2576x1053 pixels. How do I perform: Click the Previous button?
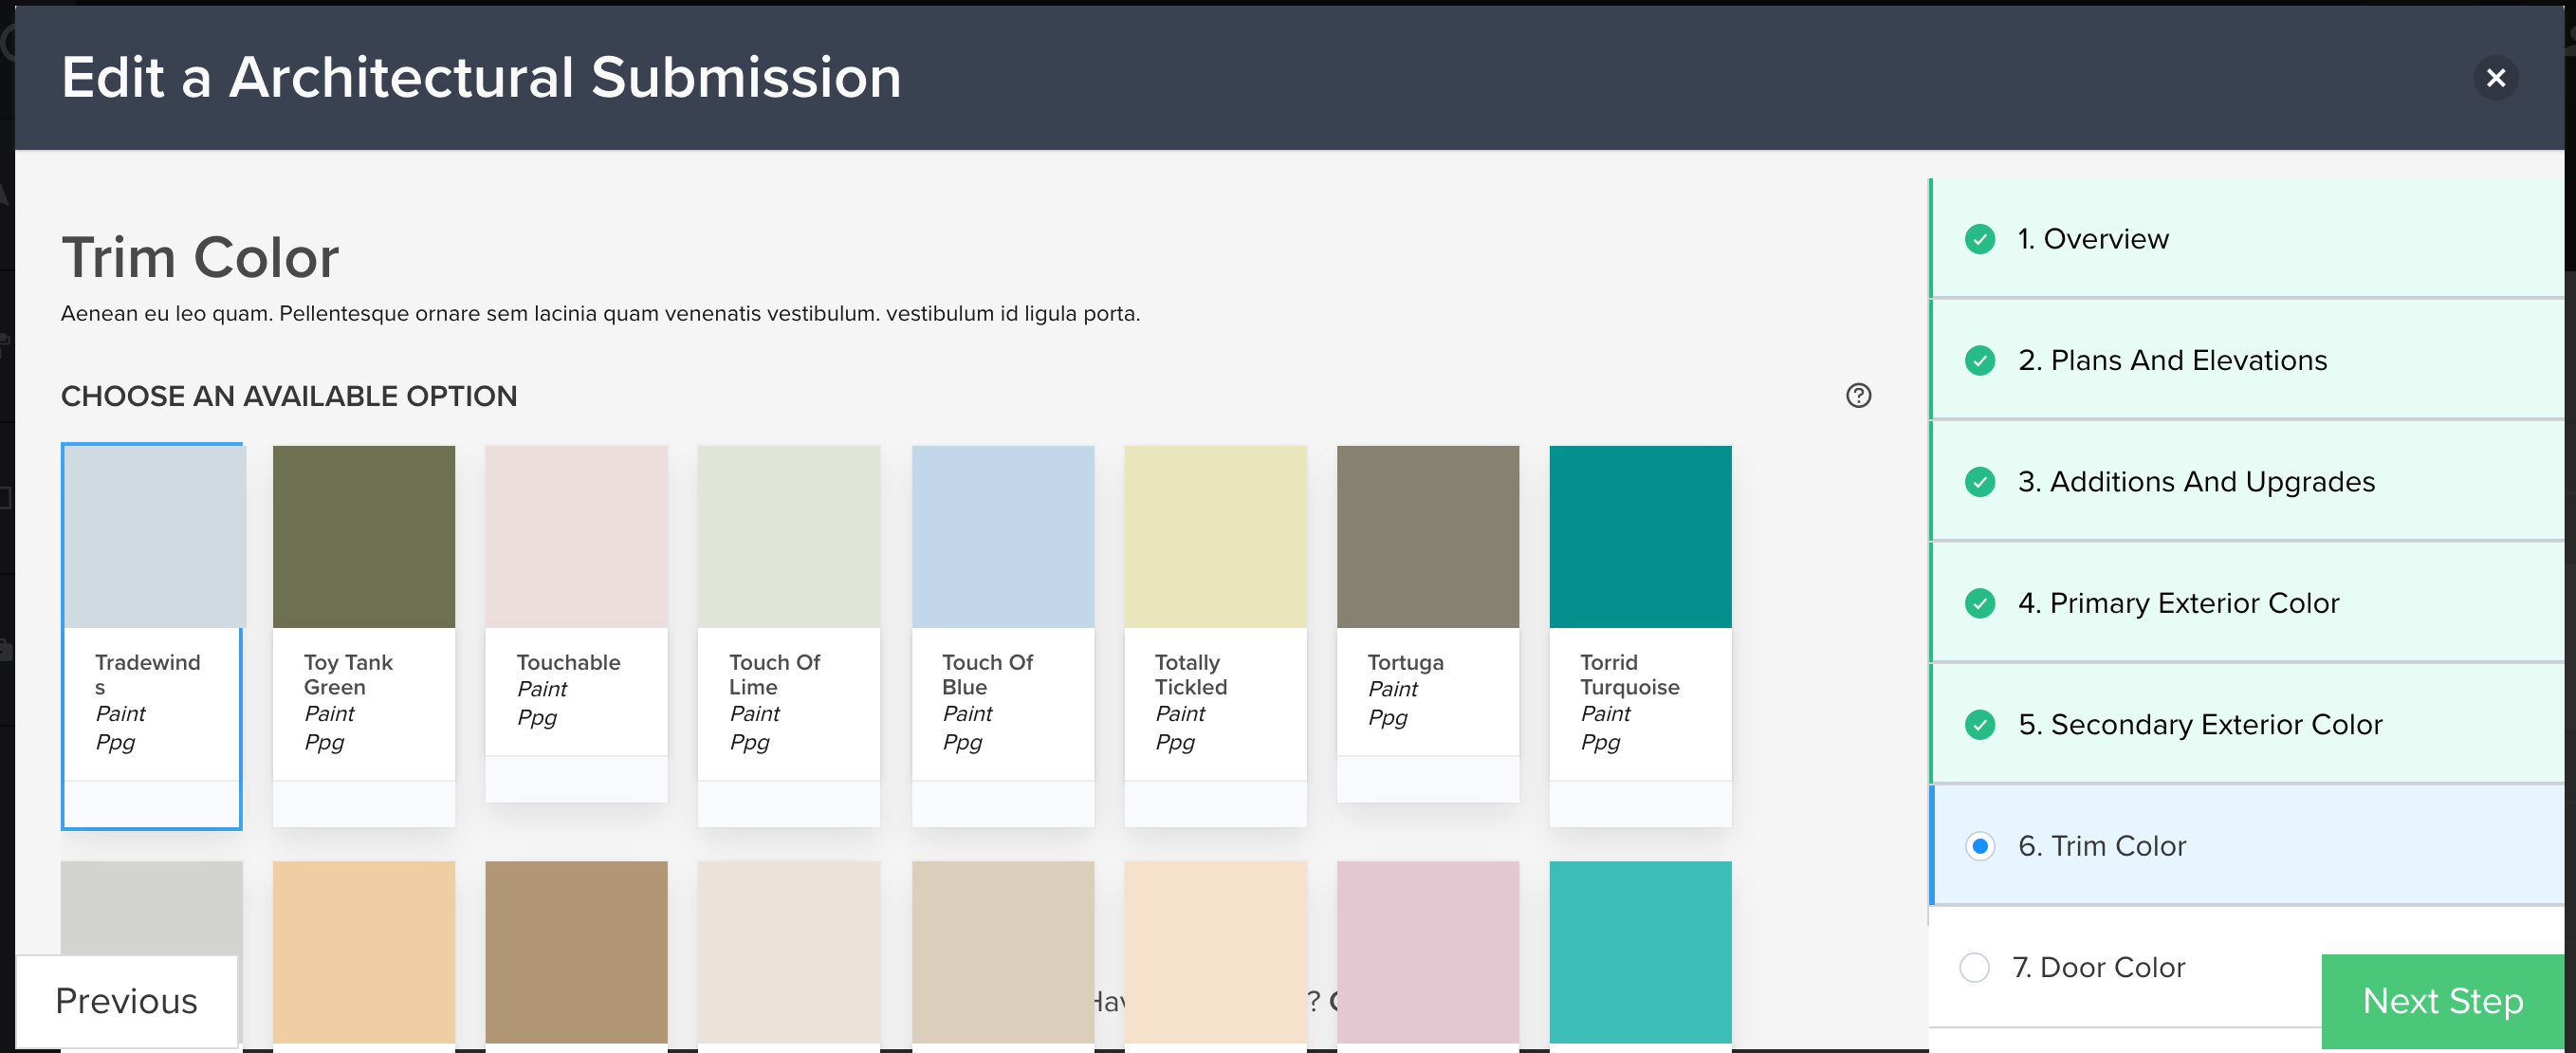pyautogui.click(x=127, y=1000)
